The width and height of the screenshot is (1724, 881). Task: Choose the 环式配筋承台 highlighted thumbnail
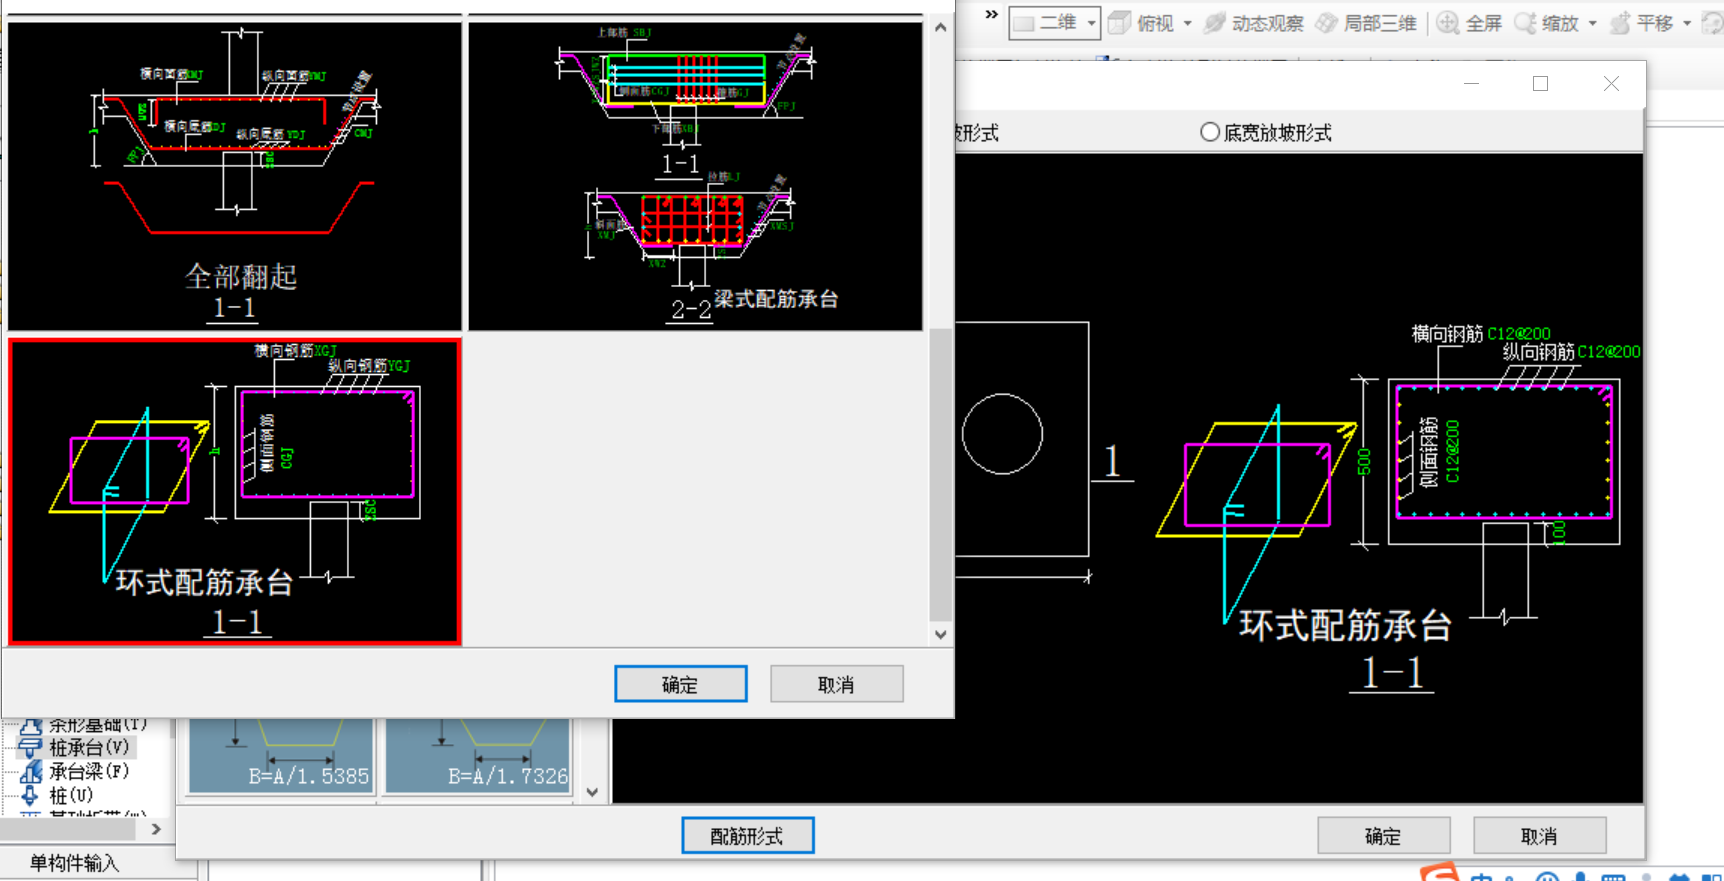[x=235, y=491]
